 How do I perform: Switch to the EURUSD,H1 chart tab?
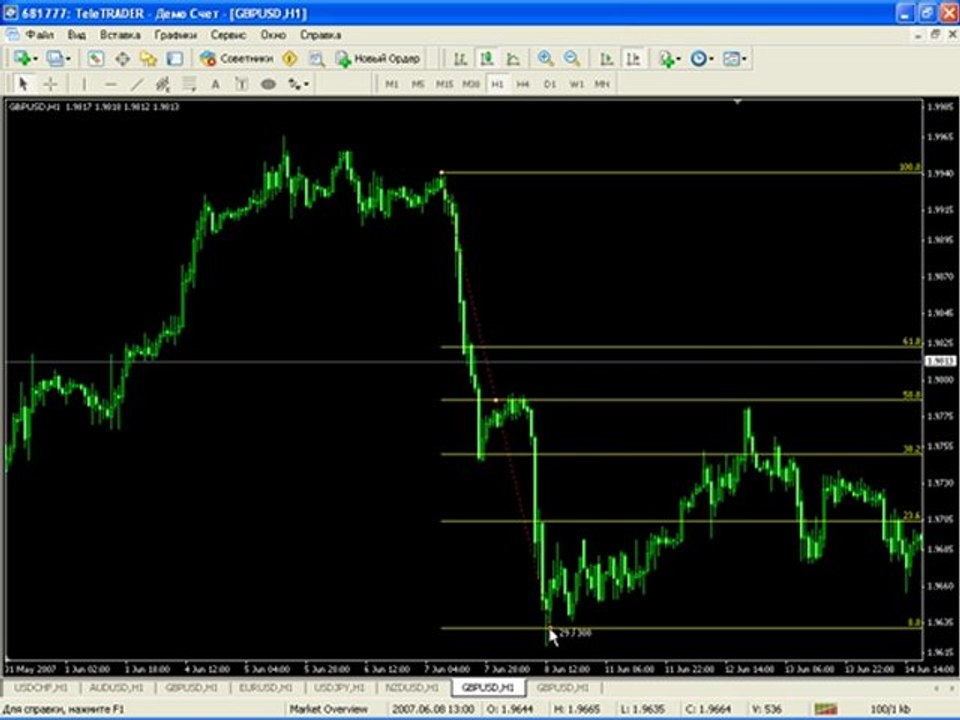coord(266,688)
